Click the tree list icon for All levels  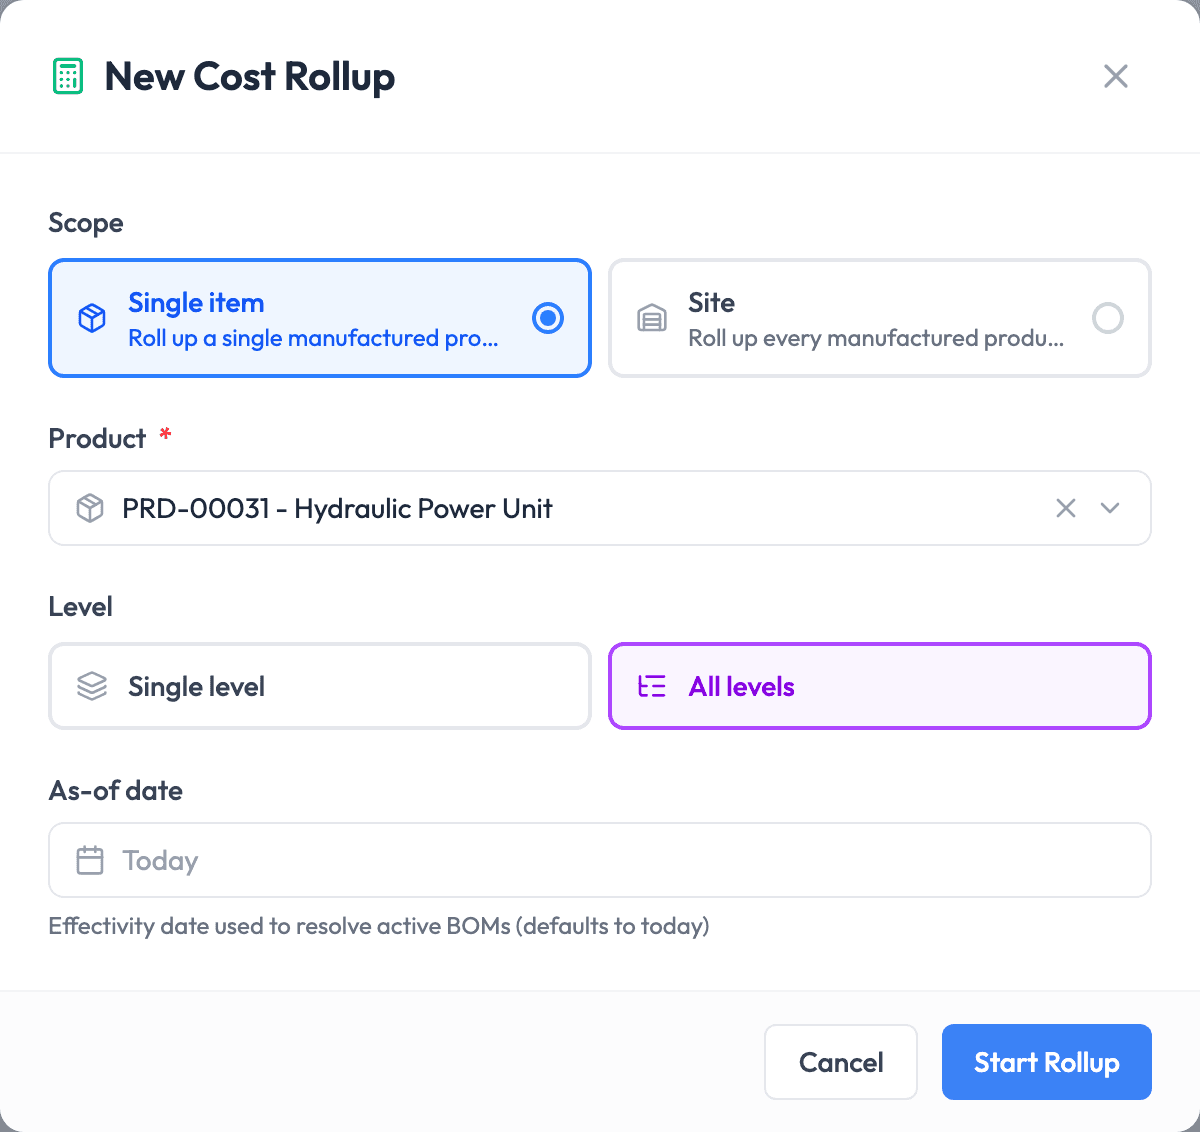[x=652, y=686]
